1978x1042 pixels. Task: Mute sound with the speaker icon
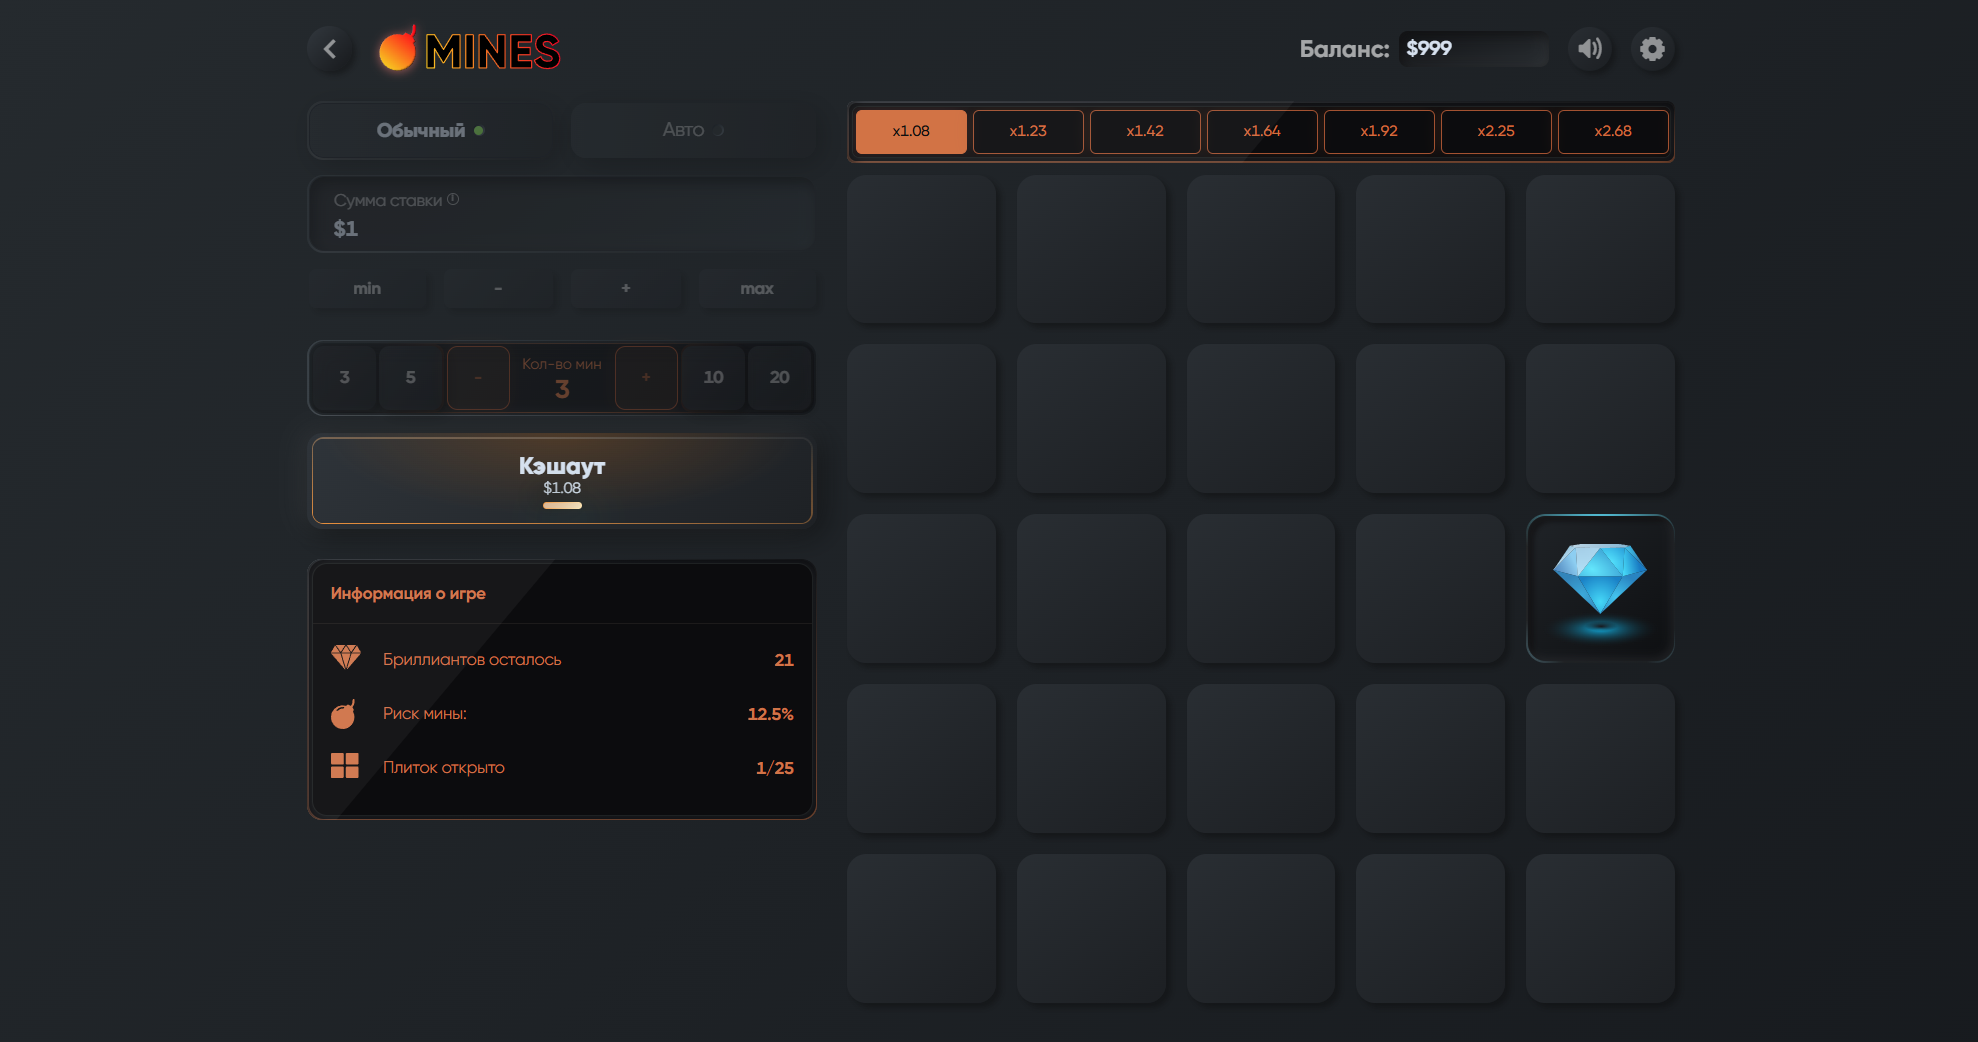1590,48
